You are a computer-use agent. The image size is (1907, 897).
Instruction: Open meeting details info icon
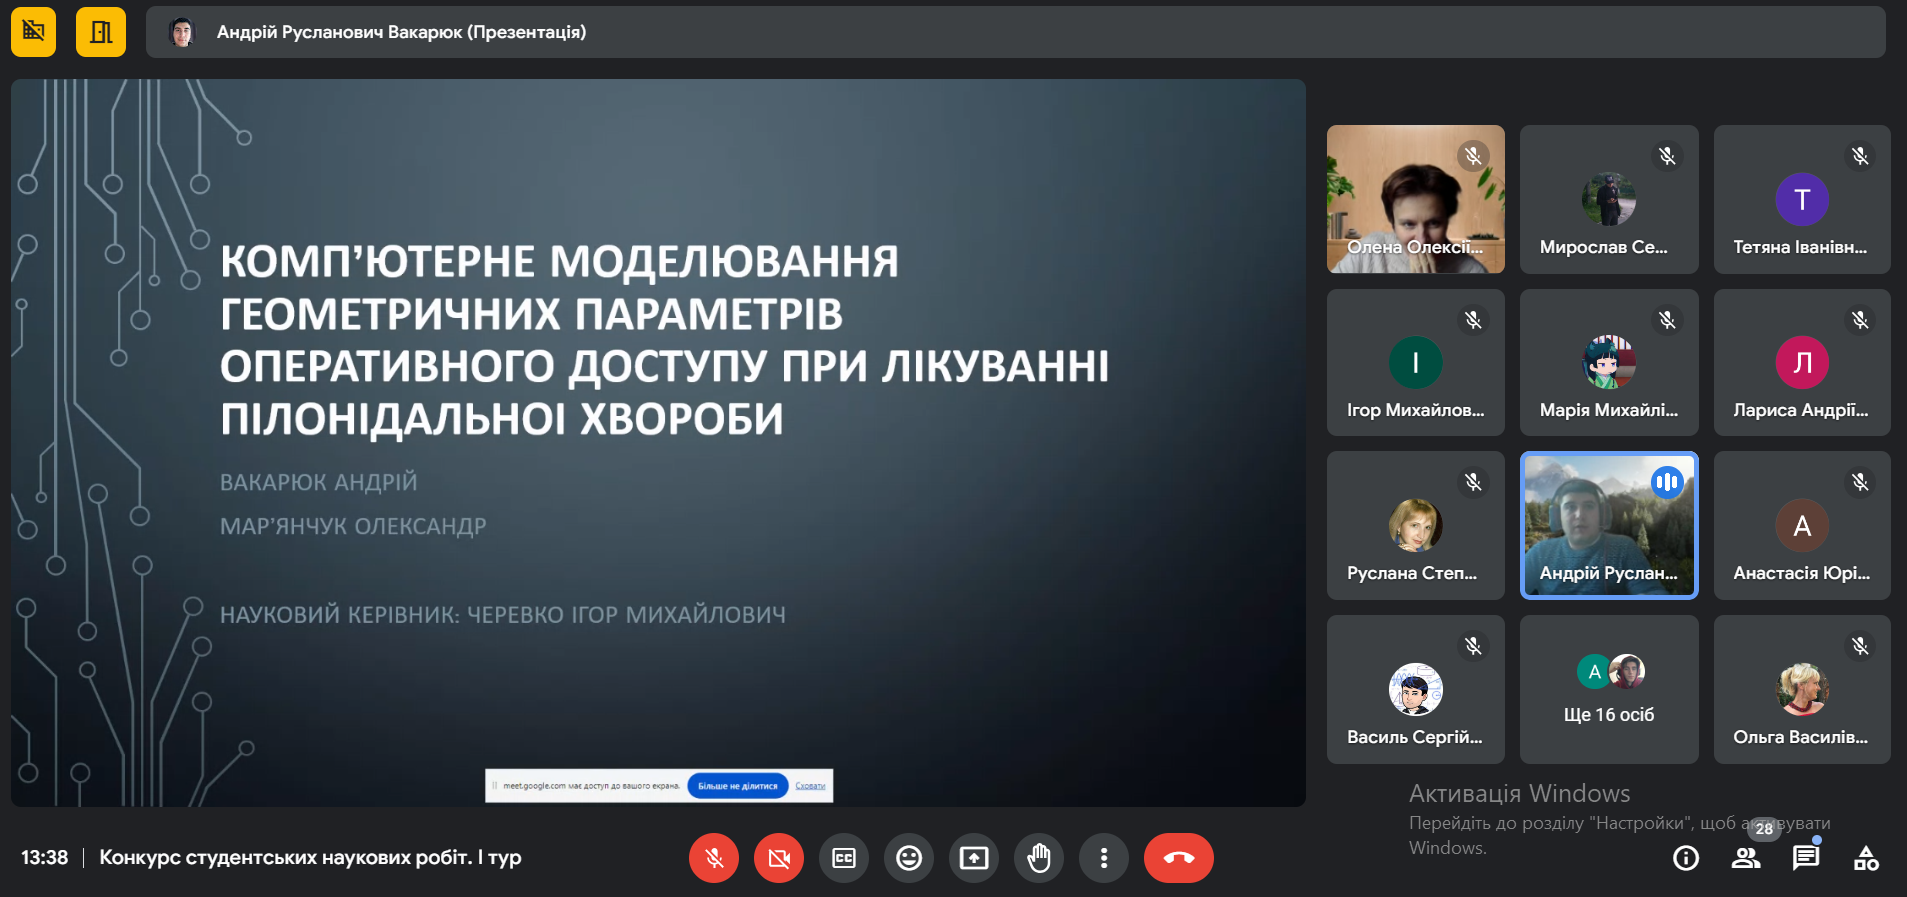coord(1686,858)
